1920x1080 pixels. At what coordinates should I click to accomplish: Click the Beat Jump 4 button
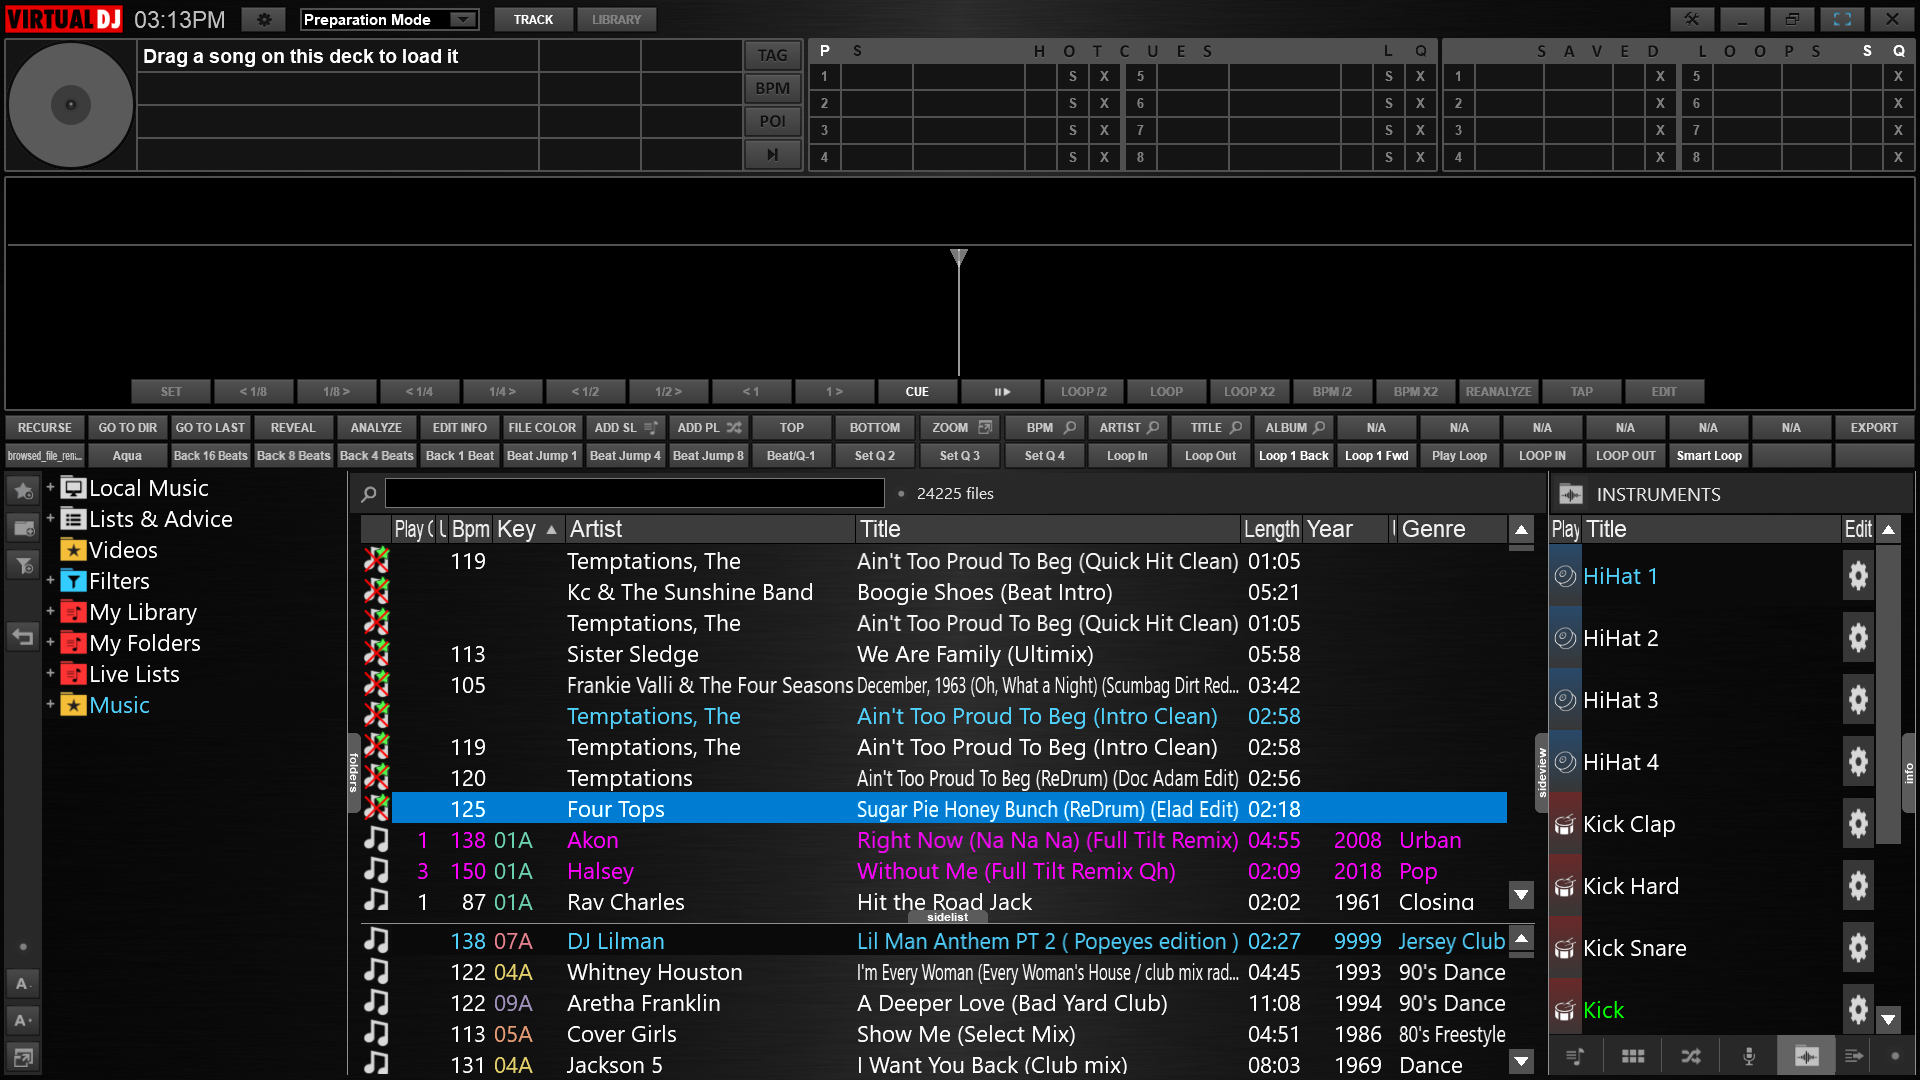coord(625,456)
